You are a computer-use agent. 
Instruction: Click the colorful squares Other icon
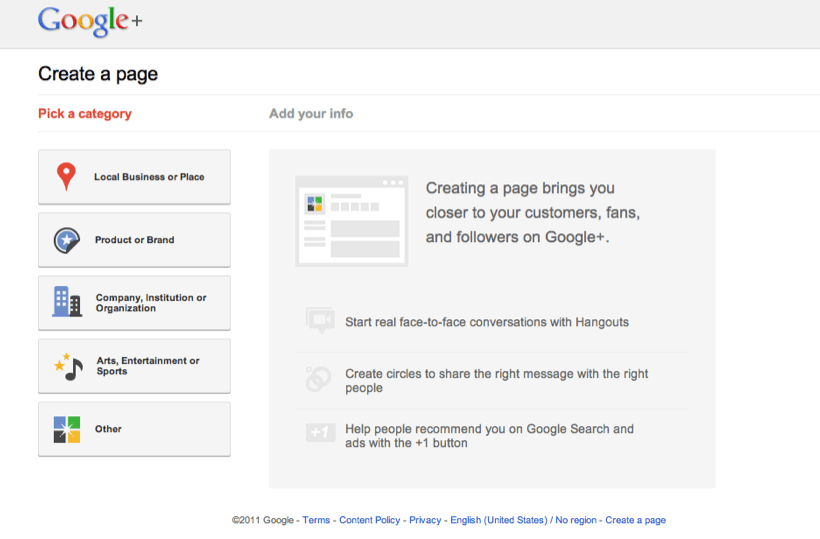click(67, 429)
